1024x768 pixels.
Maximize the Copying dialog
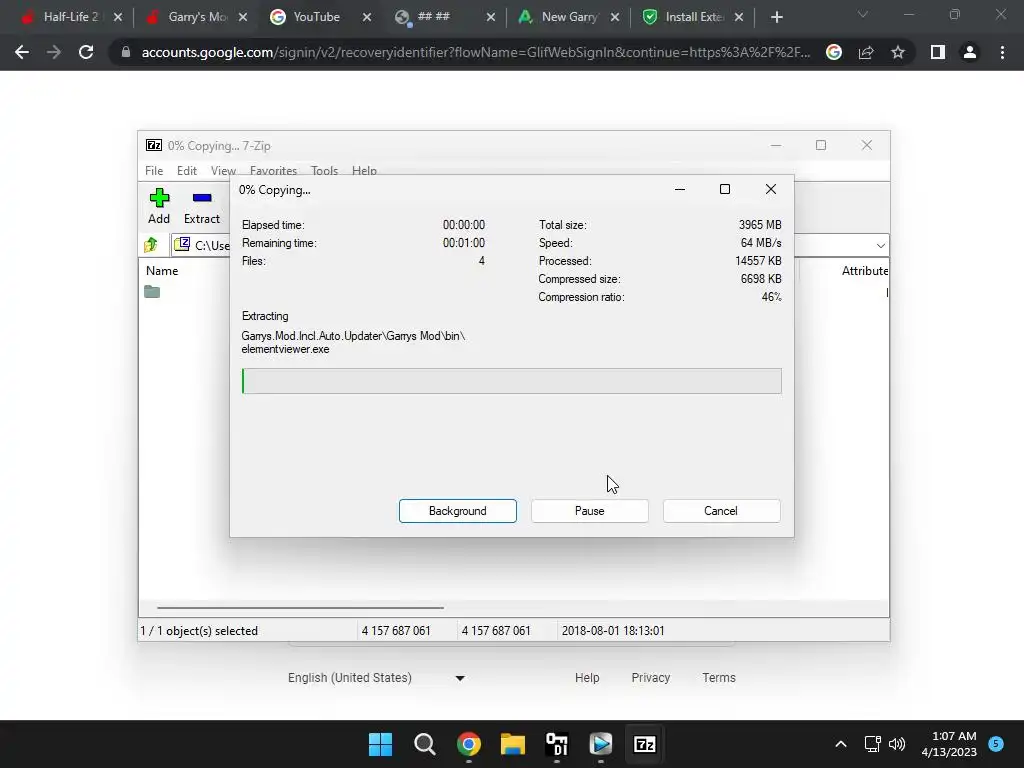tap(725, 189)
